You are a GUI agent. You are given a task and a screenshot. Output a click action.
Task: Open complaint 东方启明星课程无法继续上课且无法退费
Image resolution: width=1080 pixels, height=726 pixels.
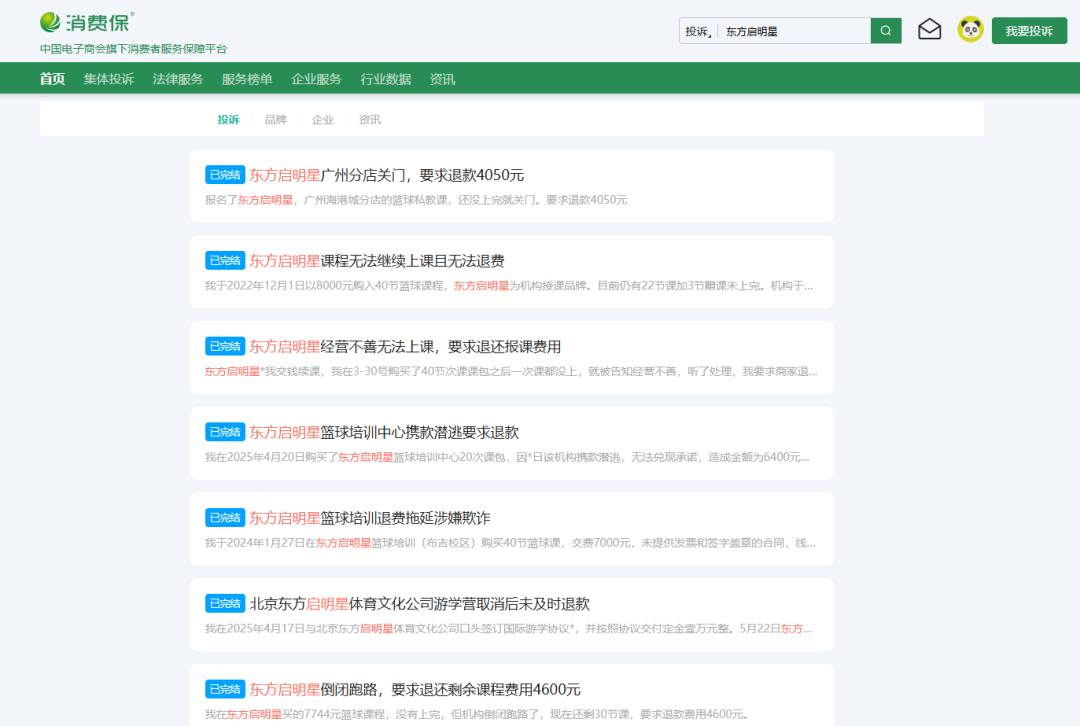click(x=377, y=261)
